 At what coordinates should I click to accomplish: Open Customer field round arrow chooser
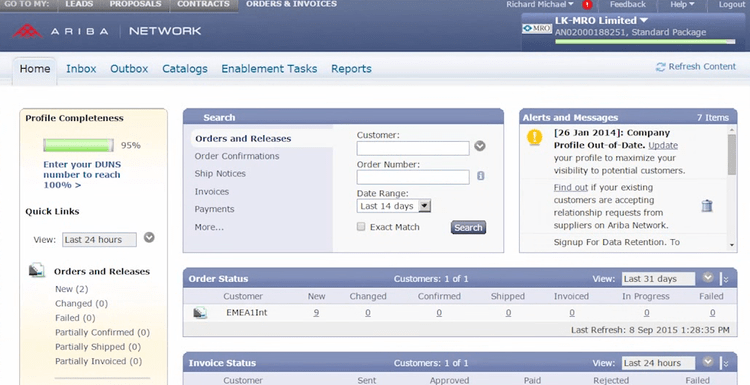pos(480,146)
